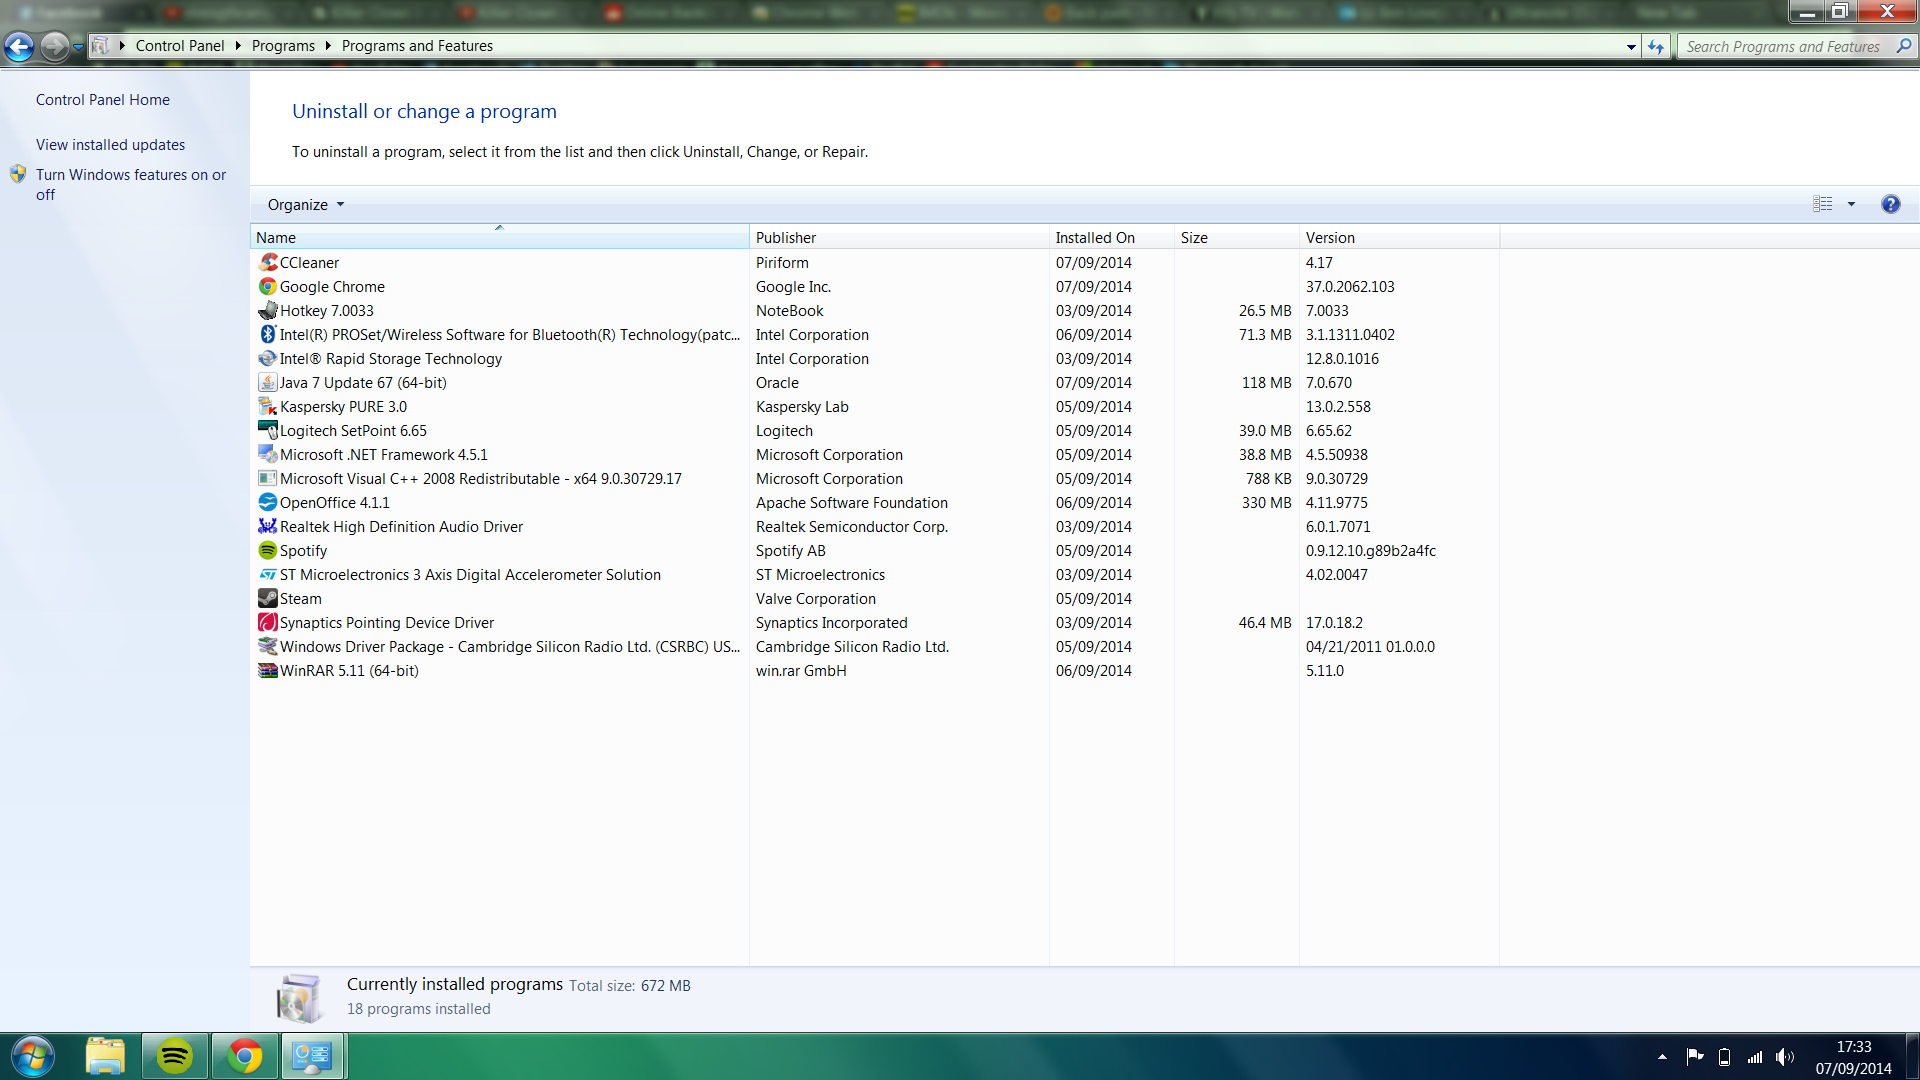This screenshot has width=1920, height=1080.
Task: Click the change view icon
Action: (x=1823, y=204)
